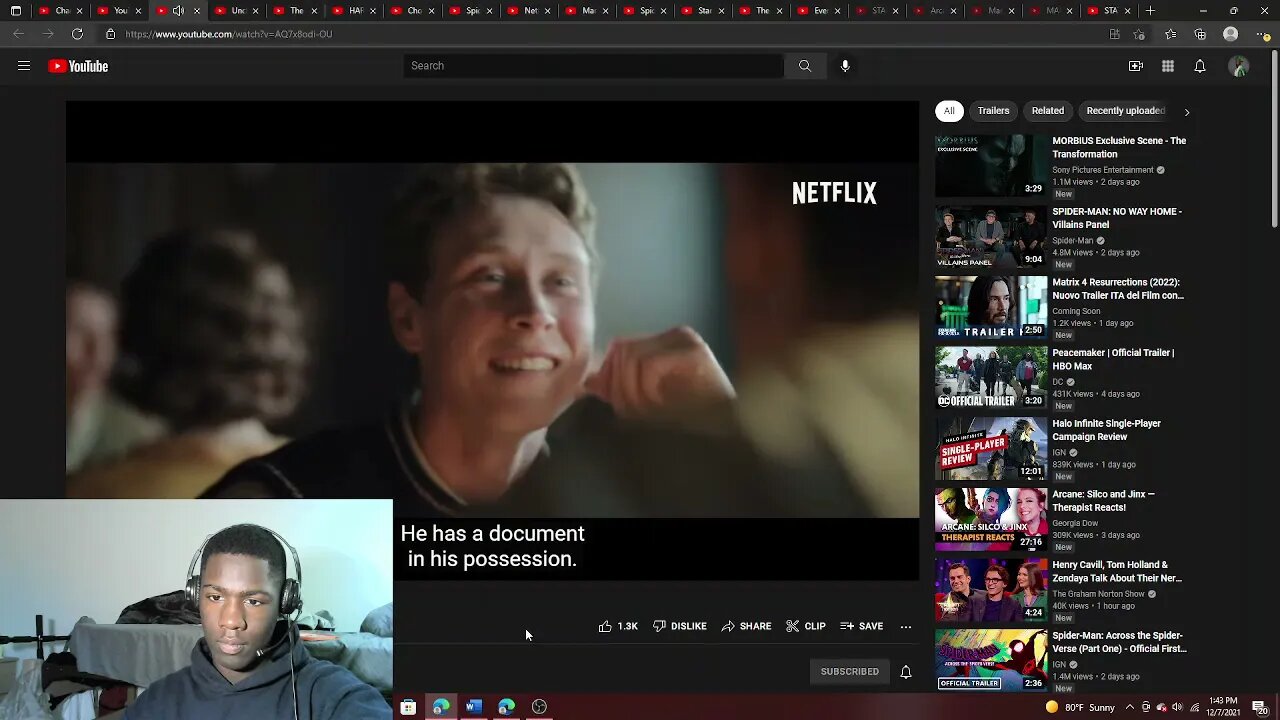Visit Georgia Dow channel name
Image resolution: width=1280 pixels, height=720 pixels.
coord(1075,523)
